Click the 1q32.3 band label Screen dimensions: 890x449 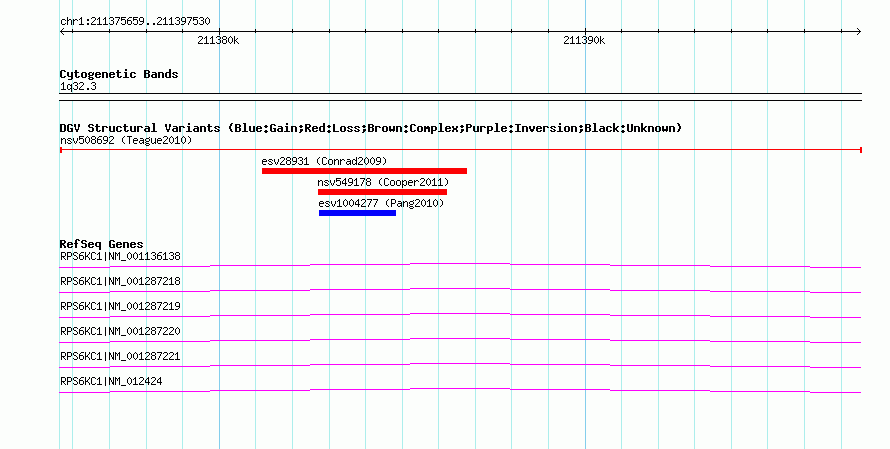(x=78, y=86)
